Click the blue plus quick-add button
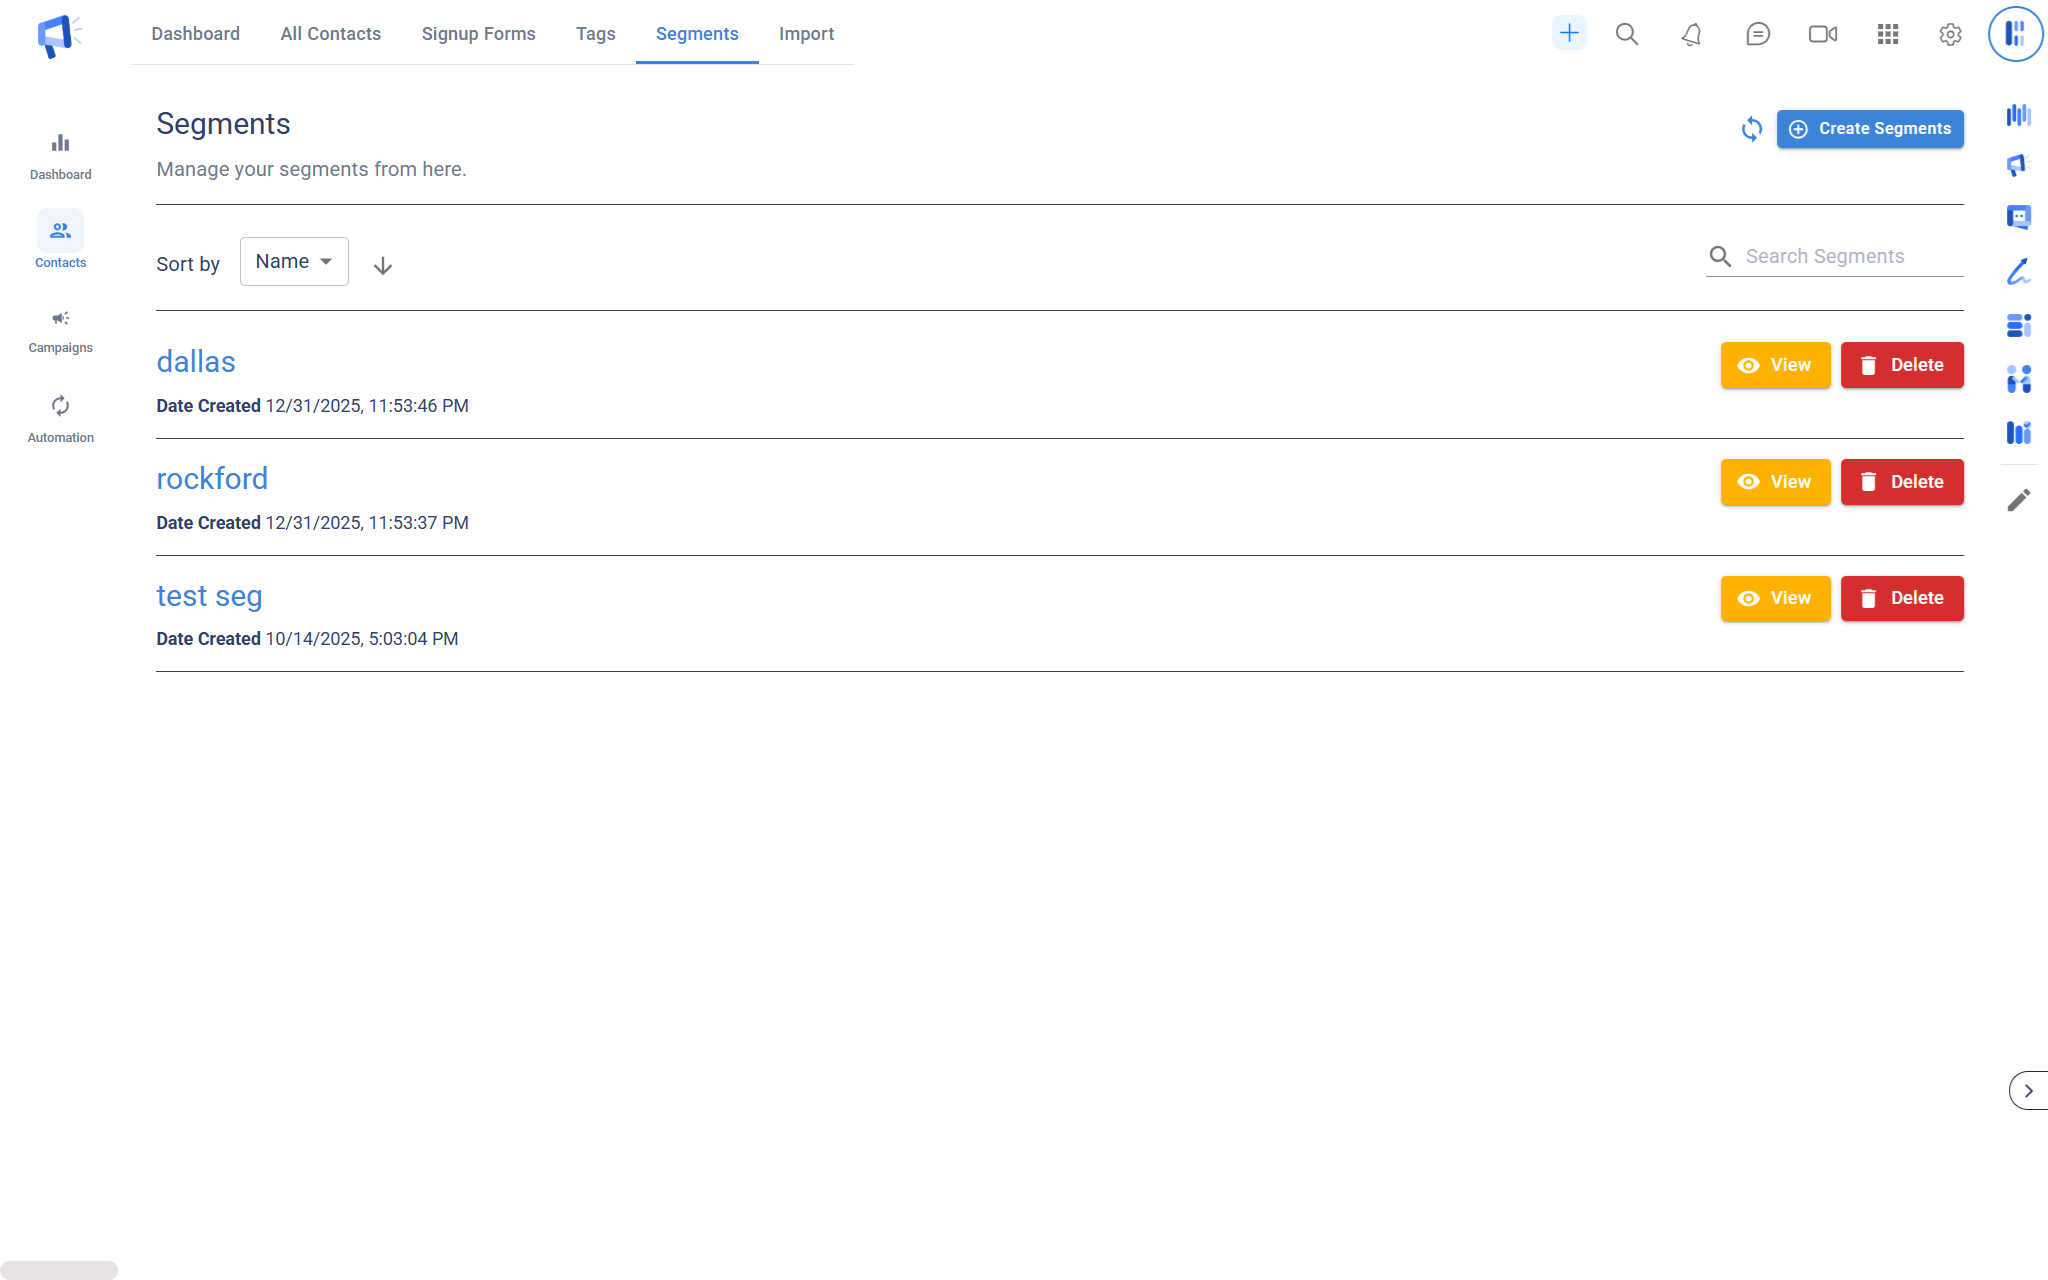 click(1568, 34)
